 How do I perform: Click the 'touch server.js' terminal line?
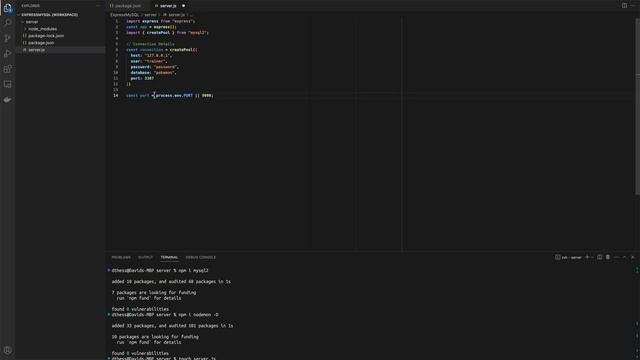(x=197, y=358)
